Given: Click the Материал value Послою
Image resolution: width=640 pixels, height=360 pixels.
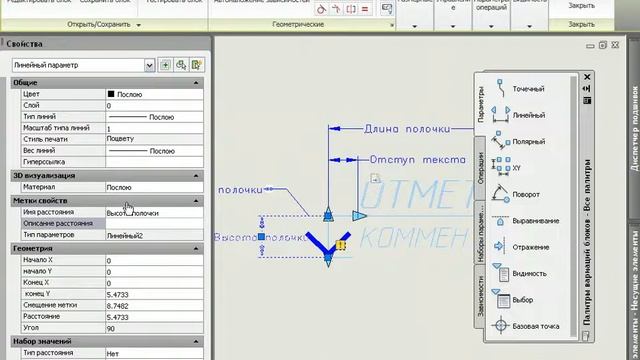Looking at the screenshot, I should pos(154,187).
